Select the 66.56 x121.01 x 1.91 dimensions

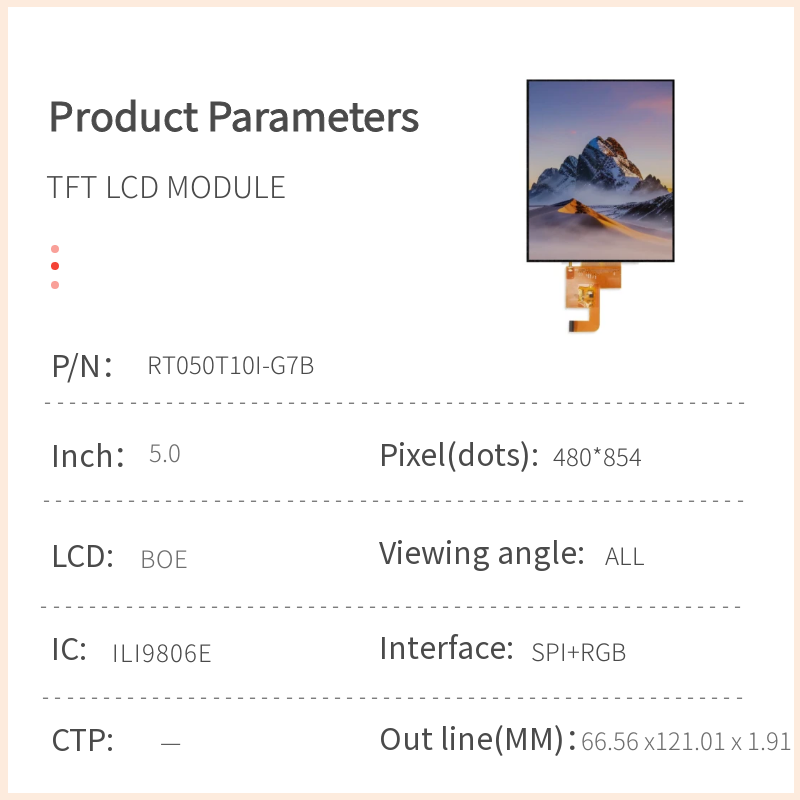(x=686, y=742)
